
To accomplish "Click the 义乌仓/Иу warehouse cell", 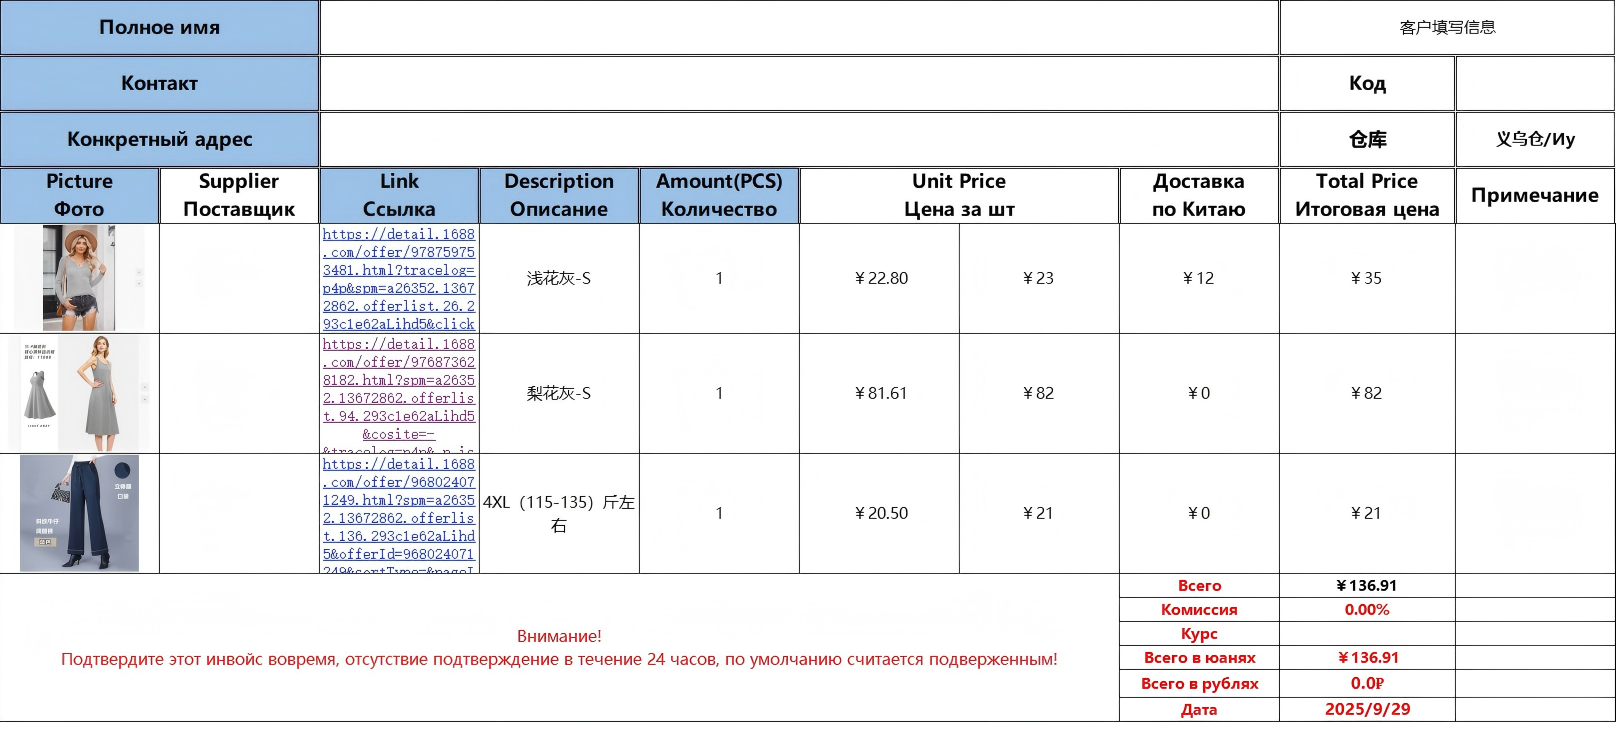I will pos(1534,140).
